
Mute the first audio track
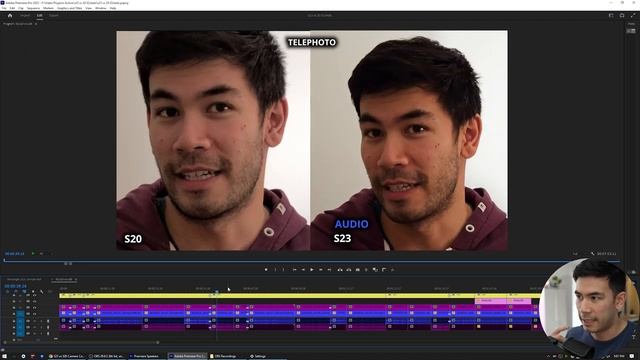(x=35, y=320)
